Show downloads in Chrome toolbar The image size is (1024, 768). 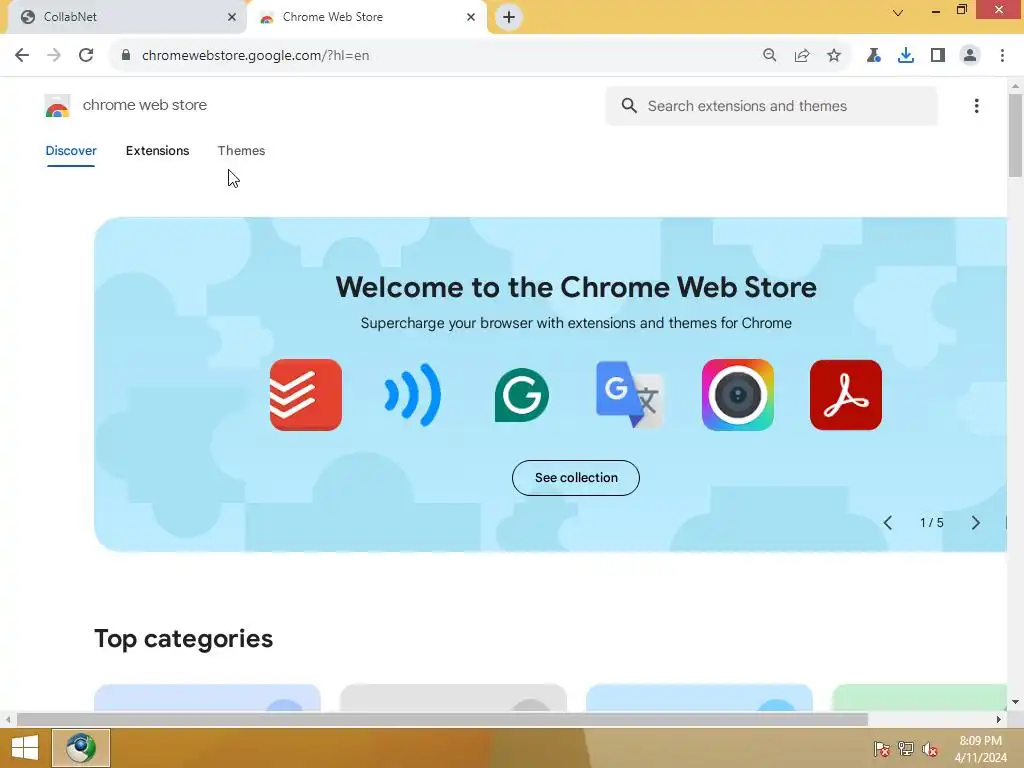pyautogui.click(x=905, y=56)
